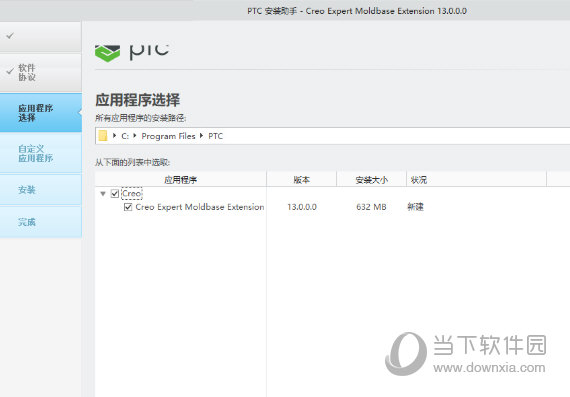Go to 软件协议 step in sidebar
Image resolution: width=570 pixels, height=397 pixels.
tap(41, 73)
